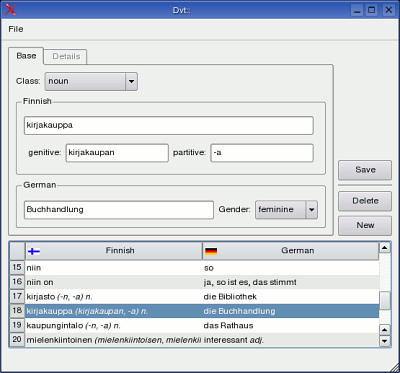Viewport: 400px width, 373px height.
Task: Sort by the Finnish column header
Action: (x=114, y=251)
